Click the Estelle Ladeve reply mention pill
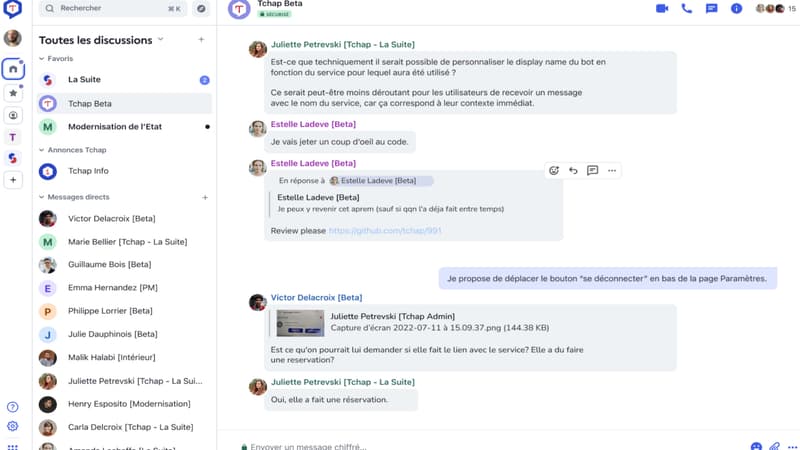800x450 pixels. click(381, 181)
